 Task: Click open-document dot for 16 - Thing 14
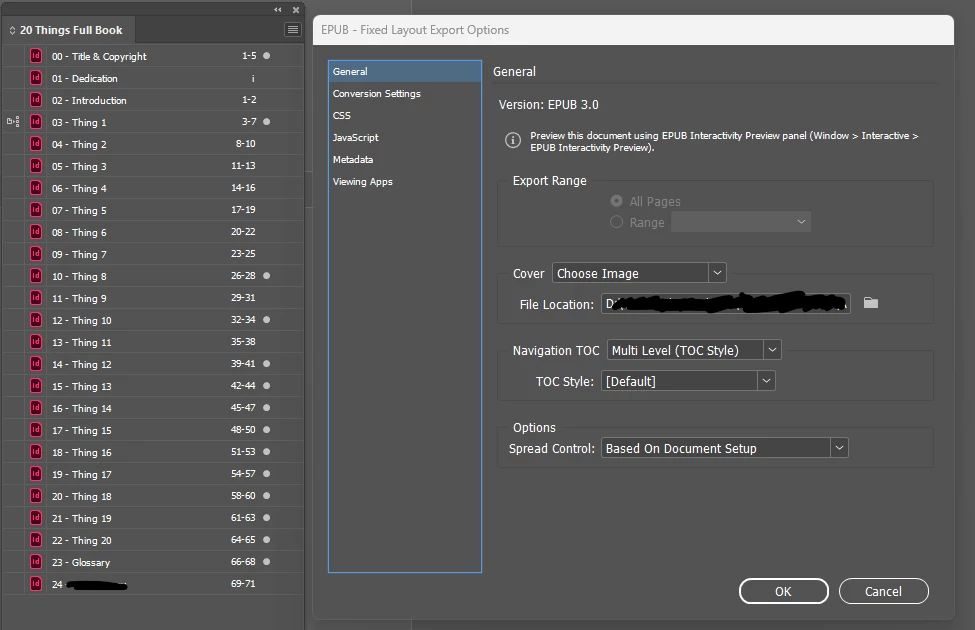(267, 407)
